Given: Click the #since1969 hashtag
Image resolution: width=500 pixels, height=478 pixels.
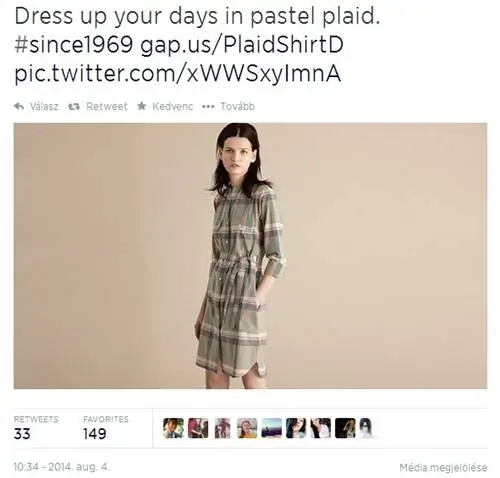Looking at the screenshot, I should 74,45.
